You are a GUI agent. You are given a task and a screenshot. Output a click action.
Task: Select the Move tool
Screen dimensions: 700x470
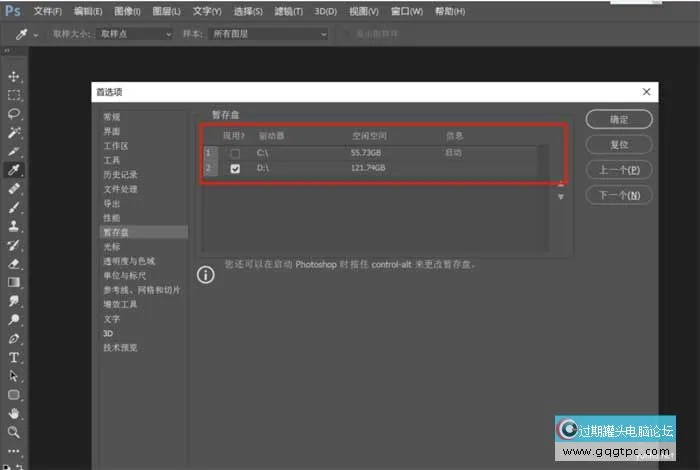click(14, 76)
